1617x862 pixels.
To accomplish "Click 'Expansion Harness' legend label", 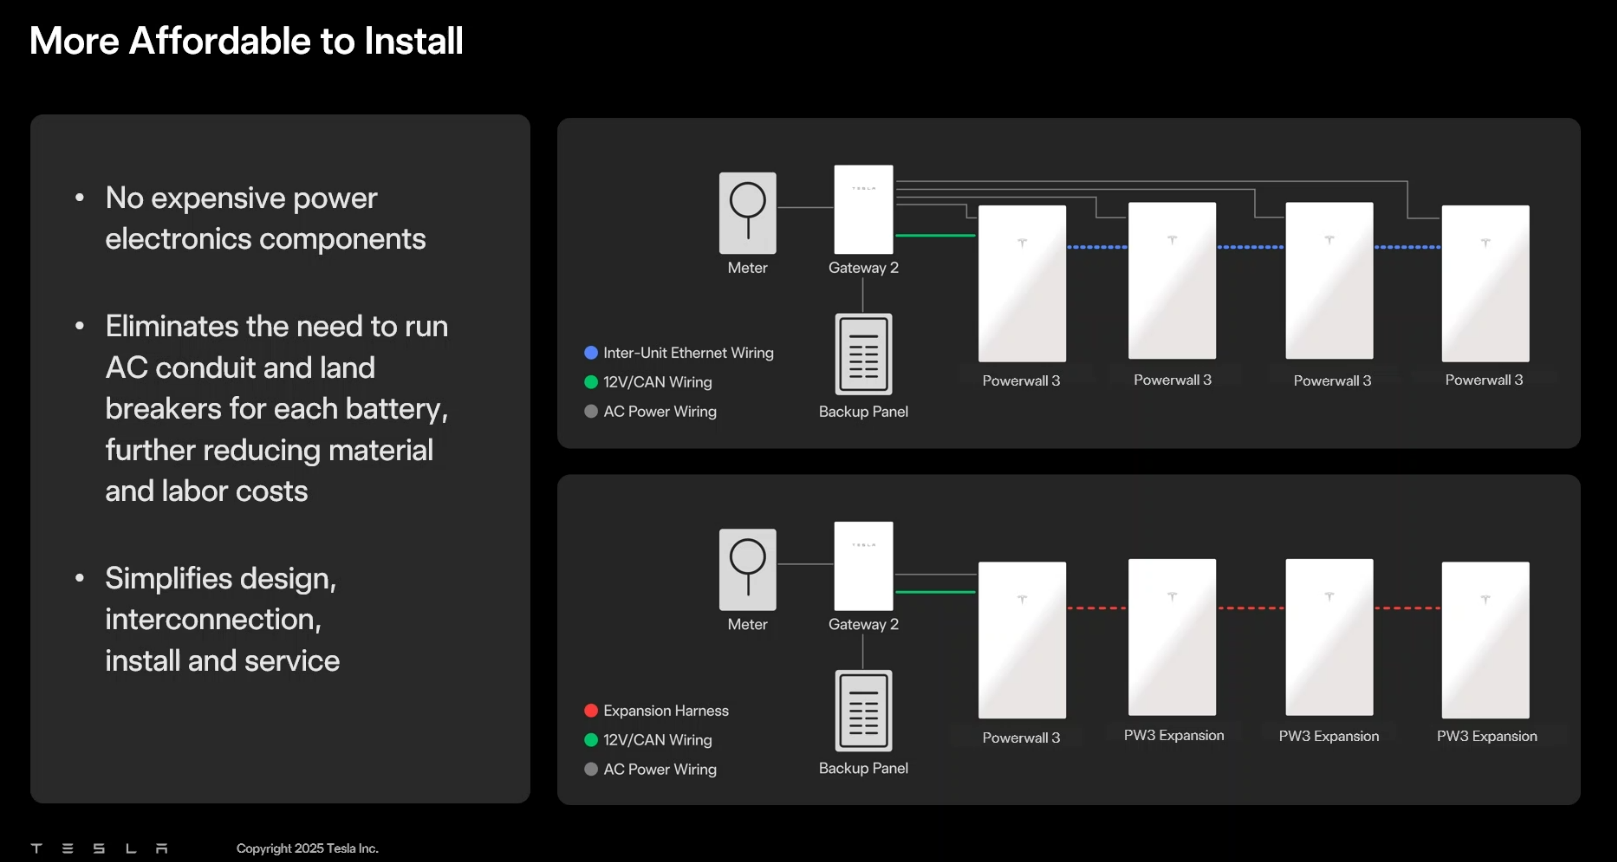I will [666, 711].
